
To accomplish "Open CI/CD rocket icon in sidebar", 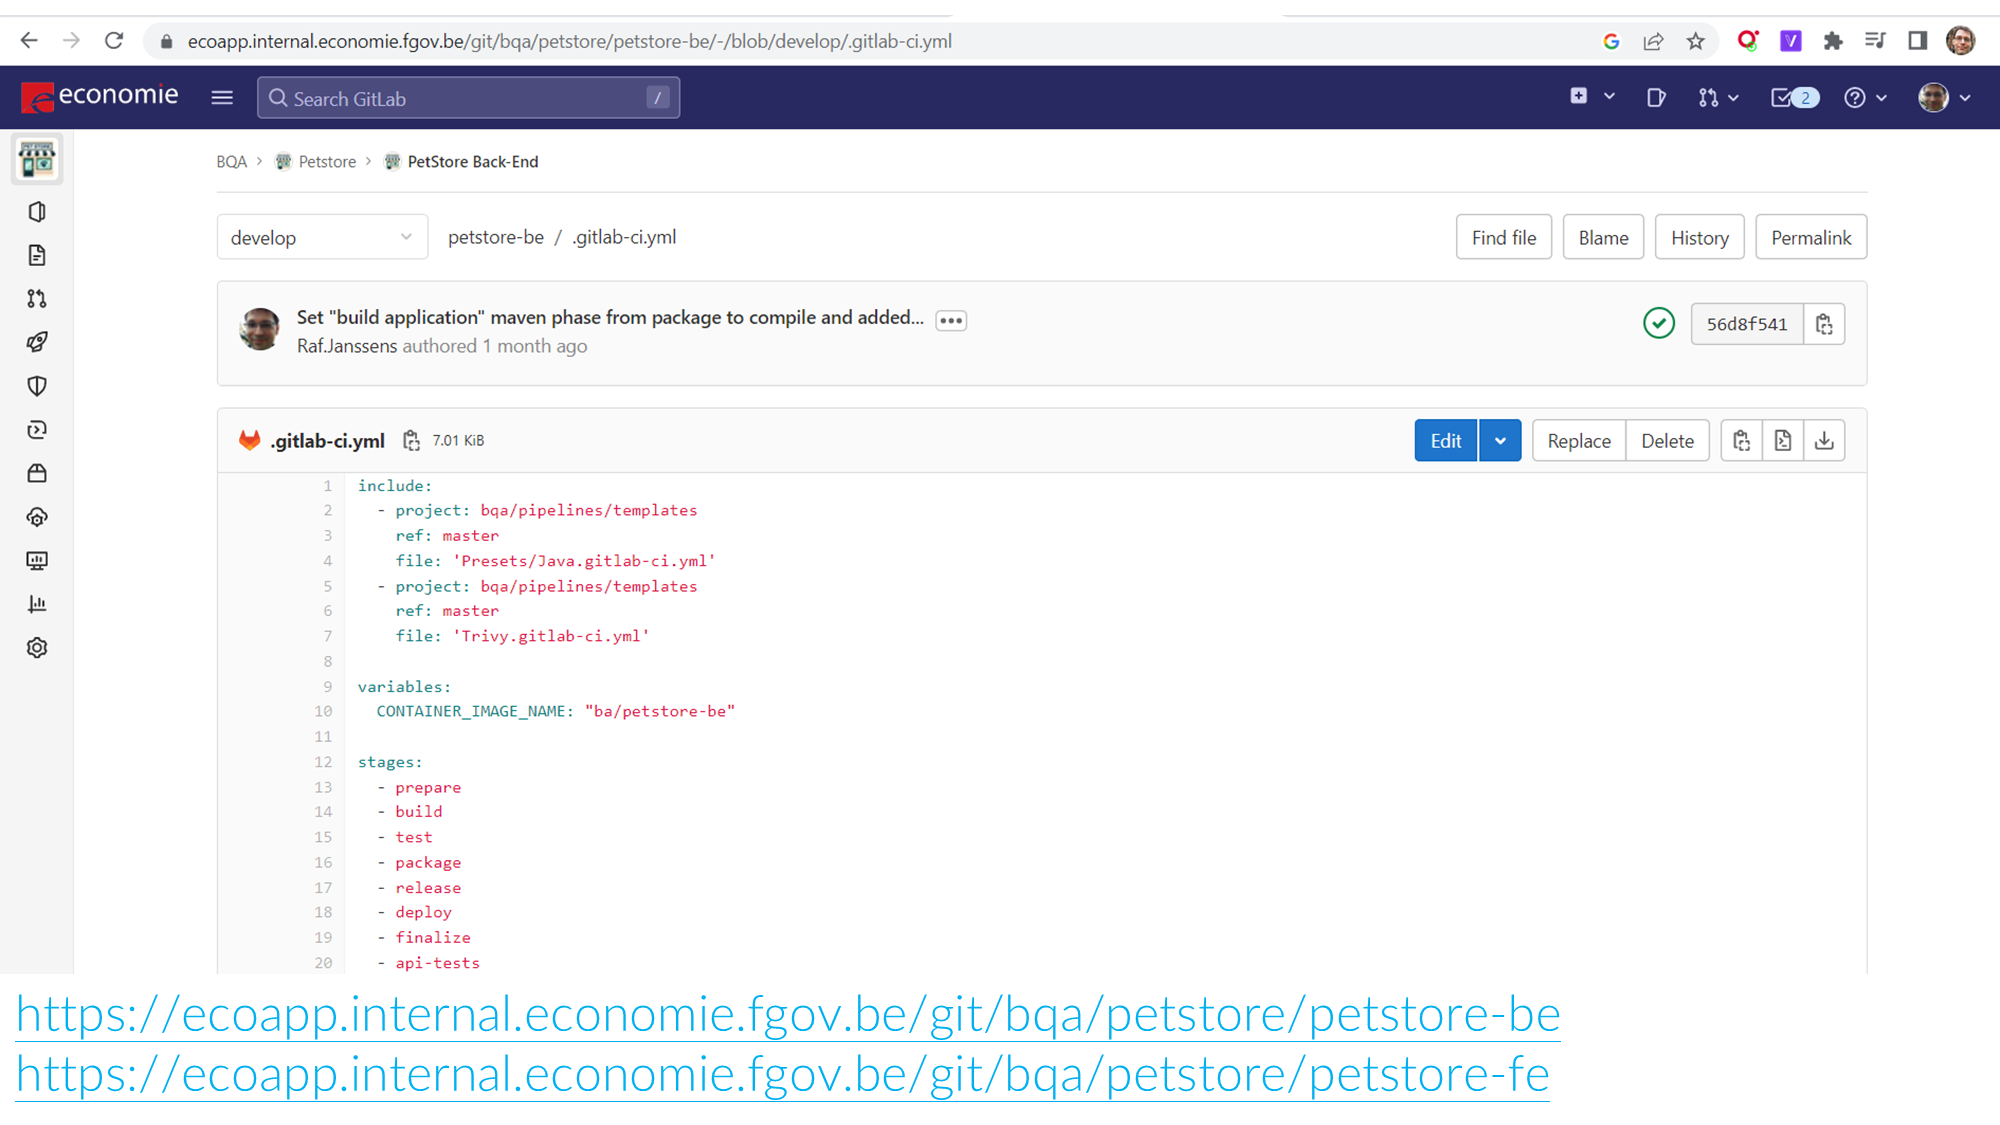I will click(x=37, y=342).
